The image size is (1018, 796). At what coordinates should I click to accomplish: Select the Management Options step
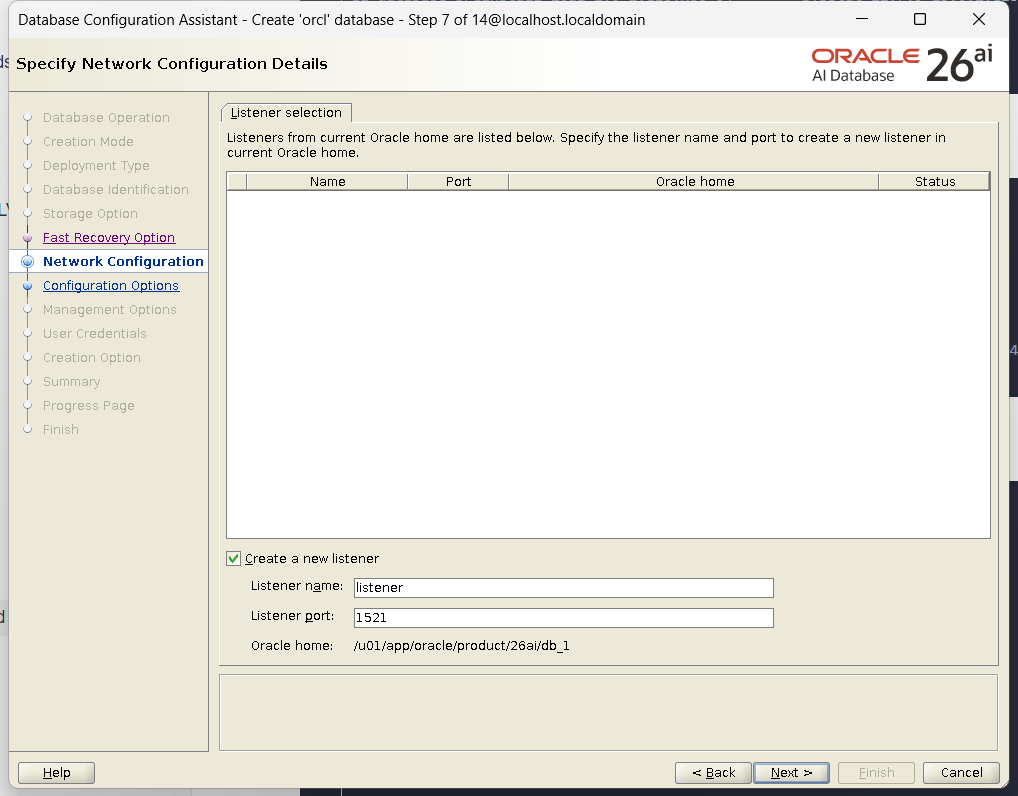point(109,310)
